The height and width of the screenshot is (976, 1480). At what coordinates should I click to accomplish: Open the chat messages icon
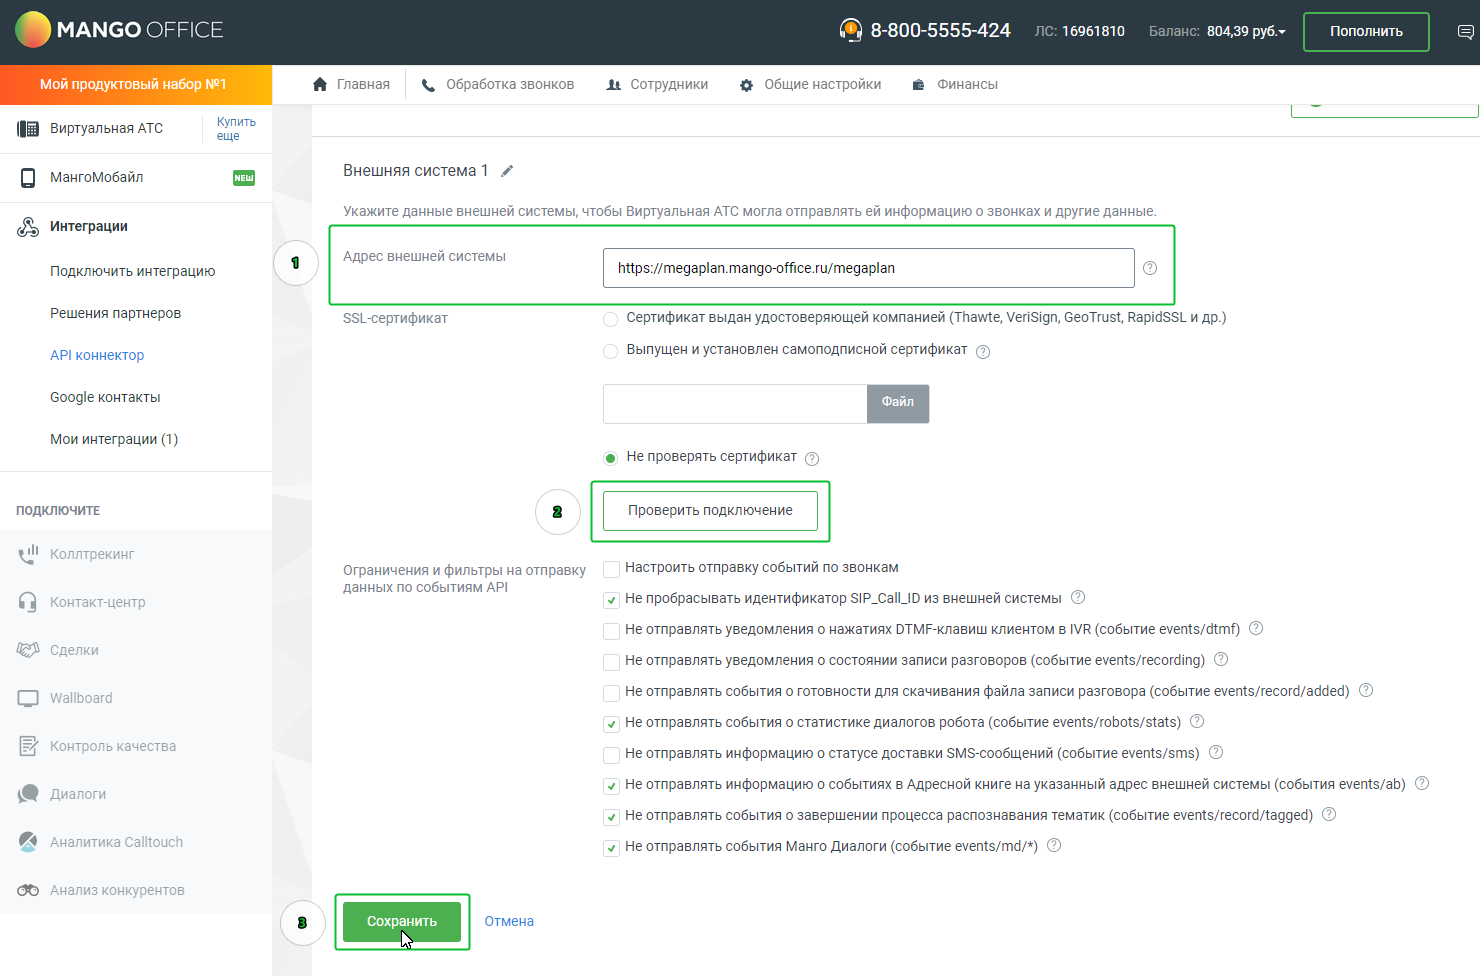1465,32
